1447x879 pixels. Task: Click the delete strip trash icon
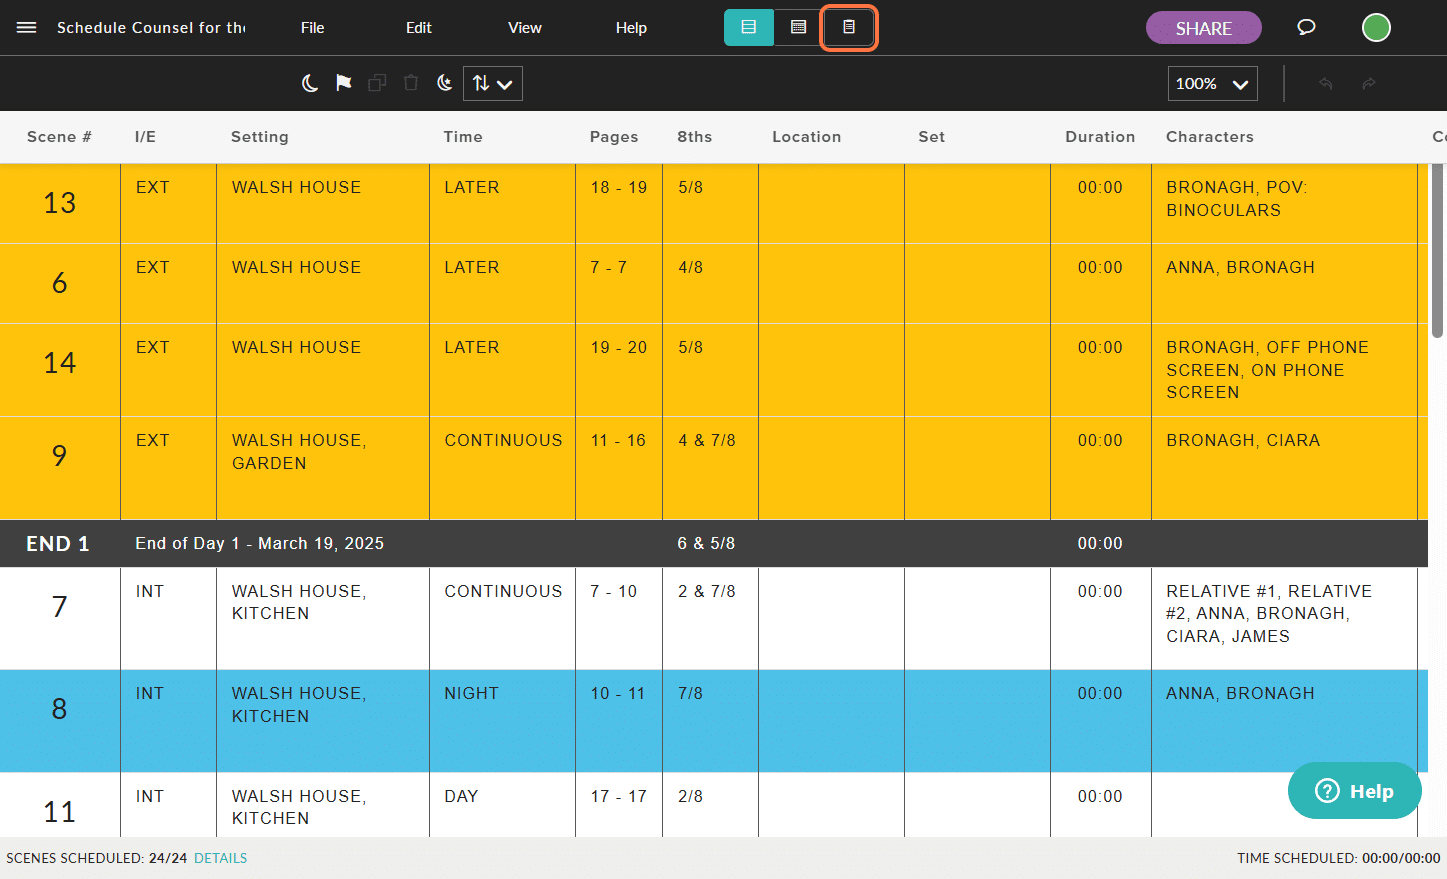(410, 83)
